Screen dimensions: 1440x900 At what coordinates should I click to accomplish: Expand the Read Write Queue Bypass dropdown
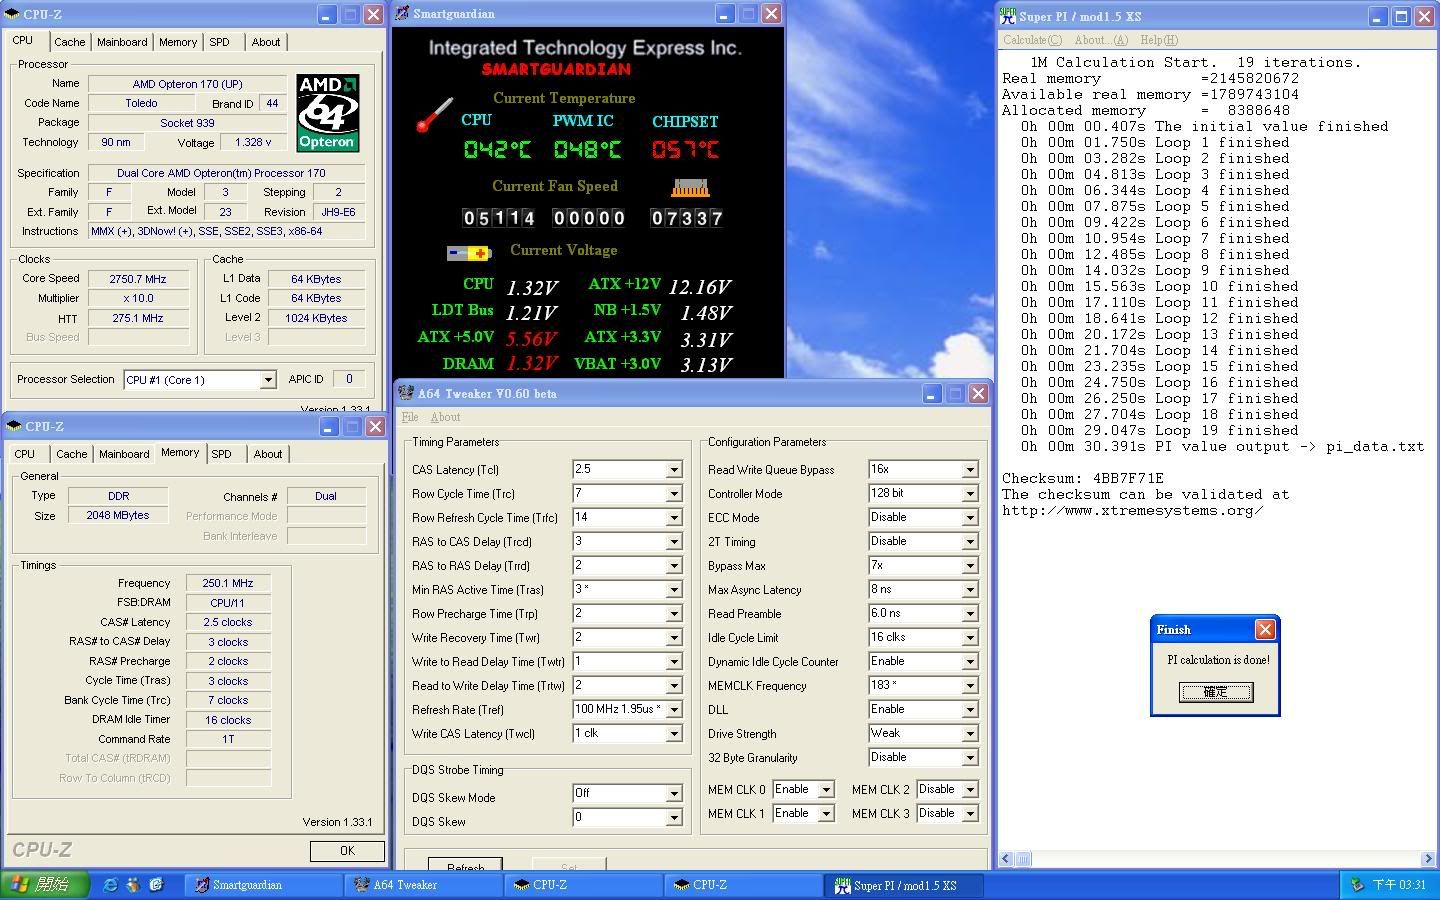click(969, 470)
